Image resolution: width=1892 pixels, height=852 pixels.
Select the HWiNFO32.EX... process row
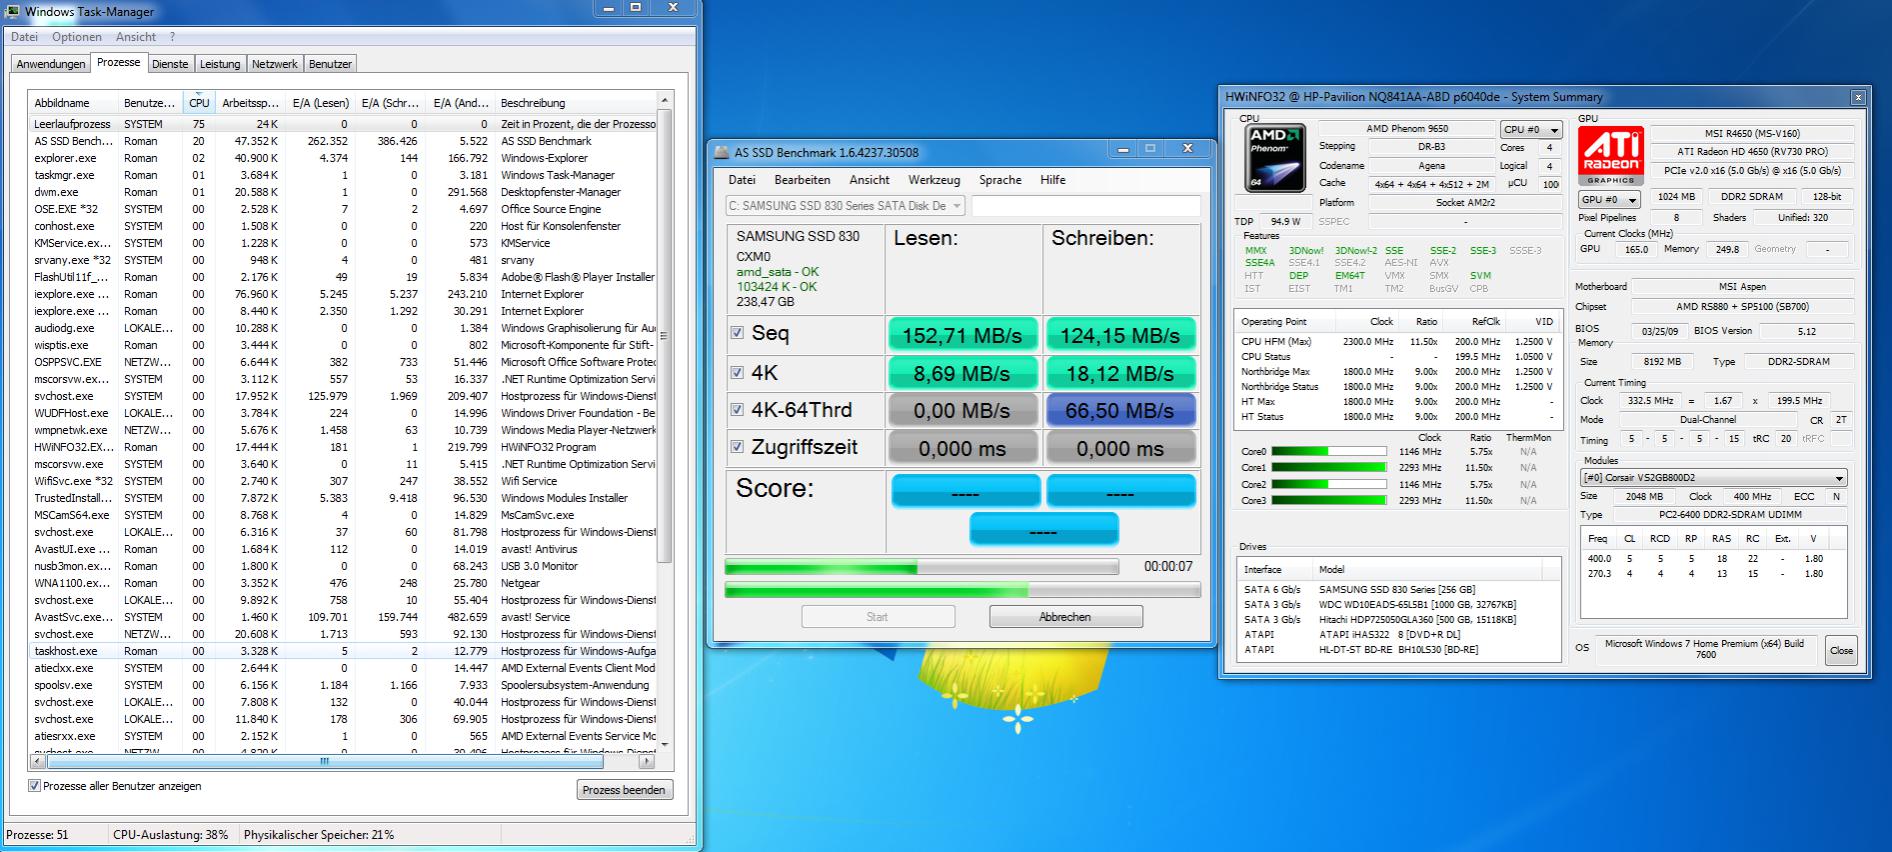(x=343, y=447)
